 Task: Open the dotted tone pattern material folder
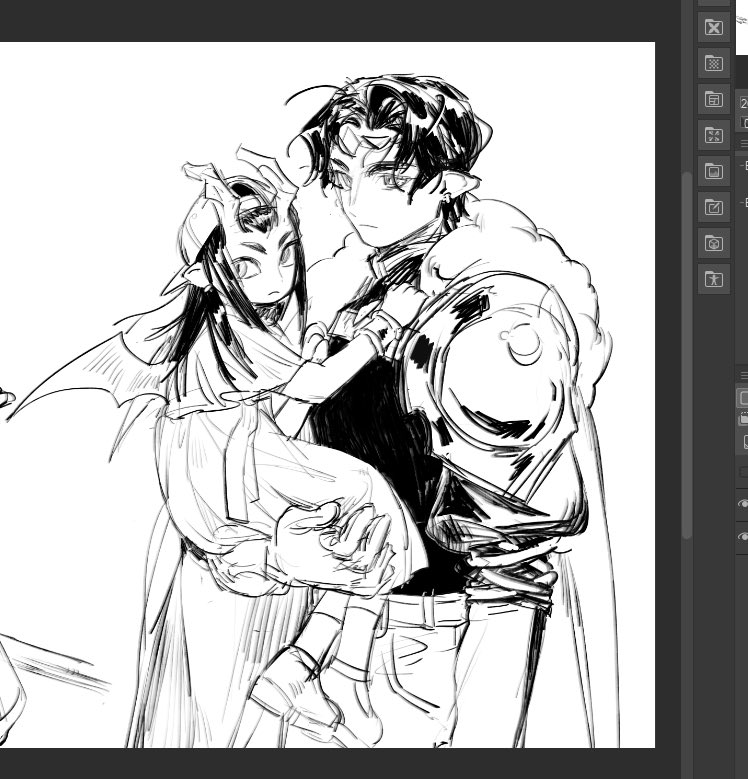point(714,64)
